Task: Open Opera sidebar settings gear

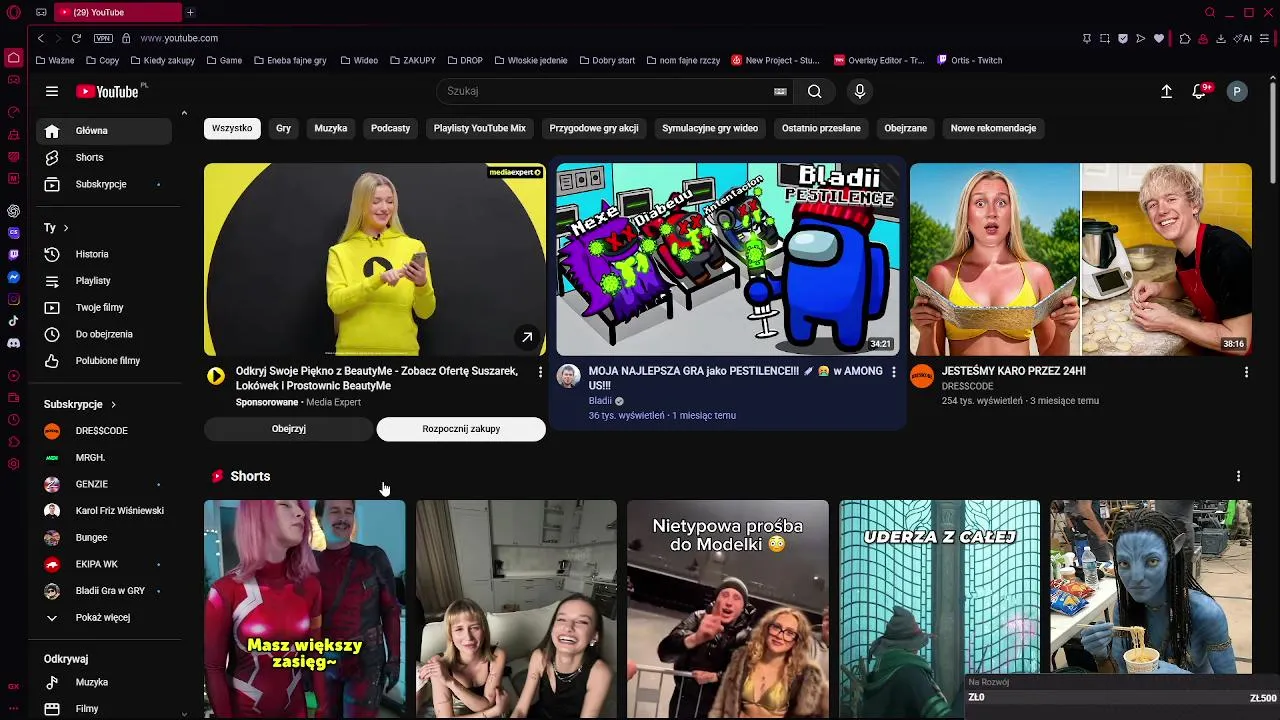Action: (13, 464)
